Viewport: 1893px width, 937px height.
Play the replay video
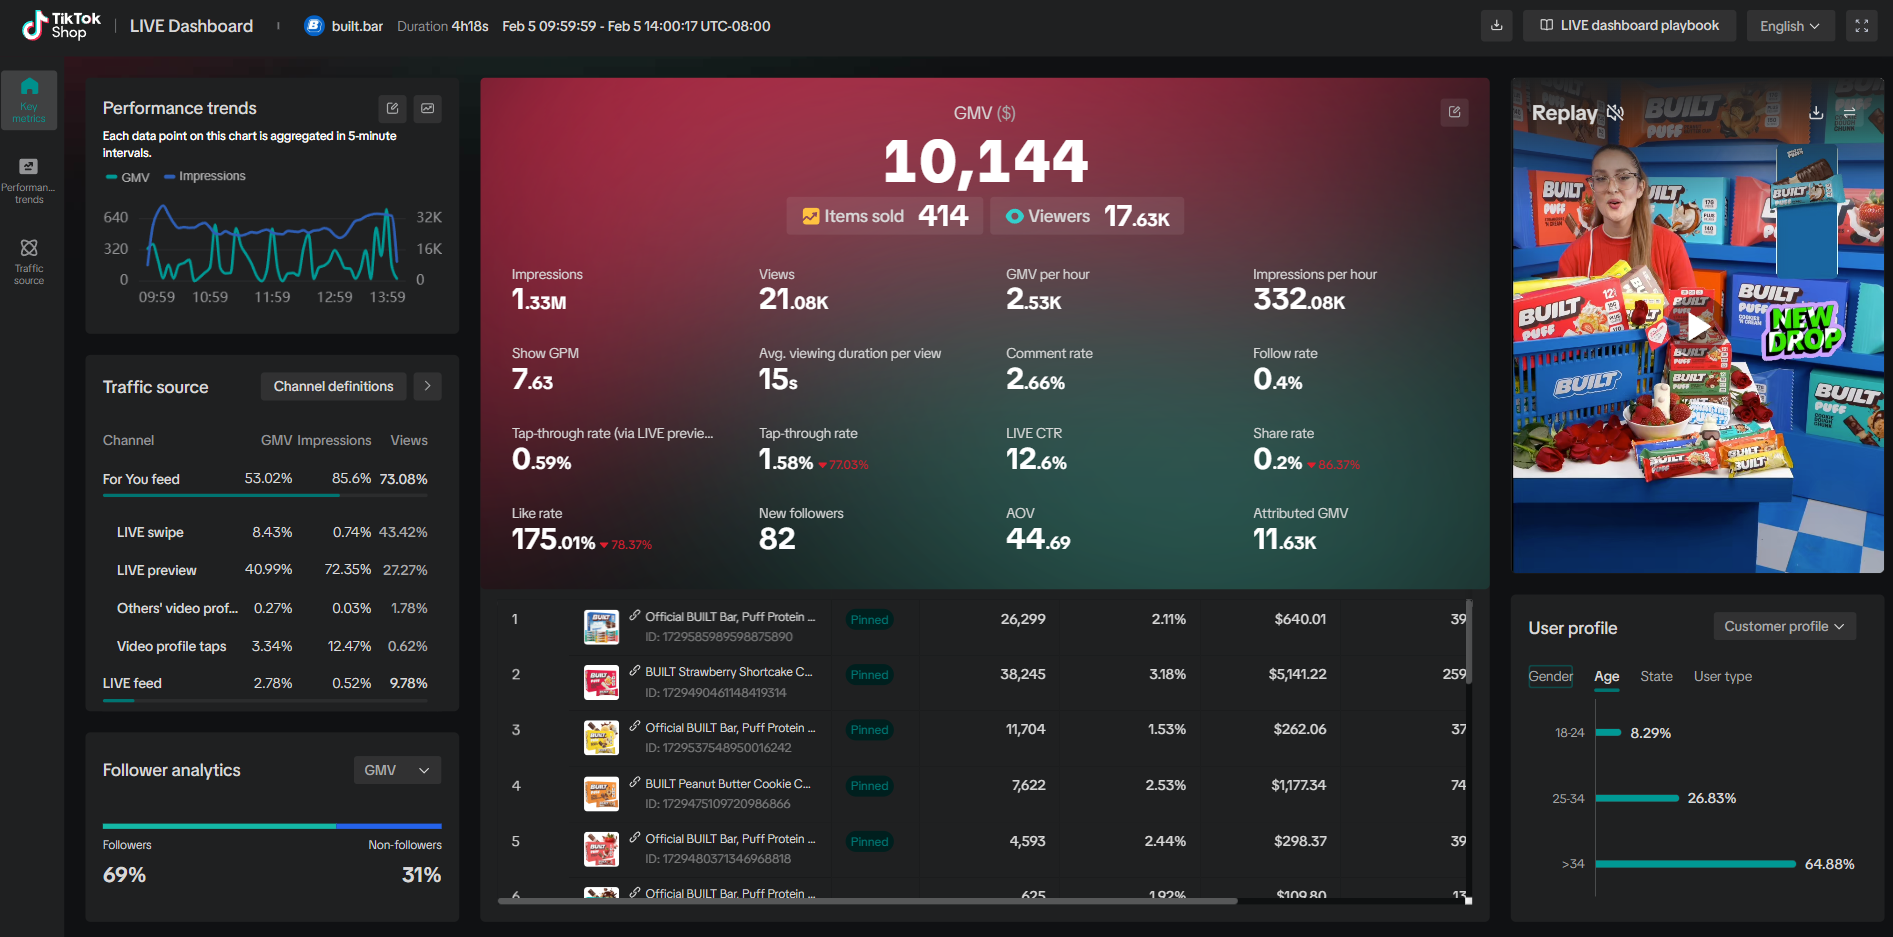[1698, 326]
